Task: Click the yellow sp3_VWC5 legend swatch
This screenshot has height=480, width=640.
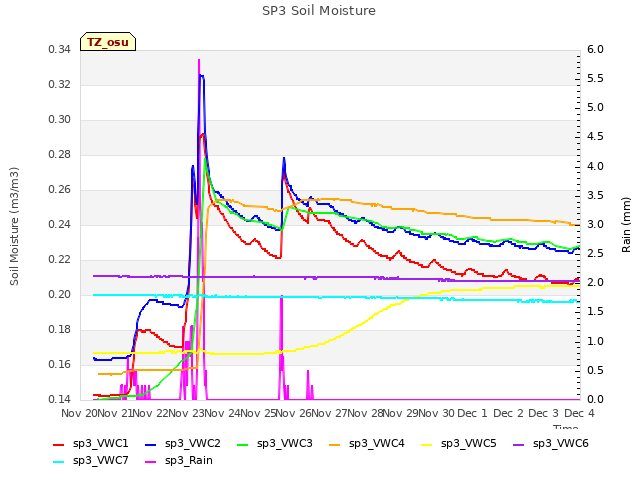Action: tap(427, 445)
